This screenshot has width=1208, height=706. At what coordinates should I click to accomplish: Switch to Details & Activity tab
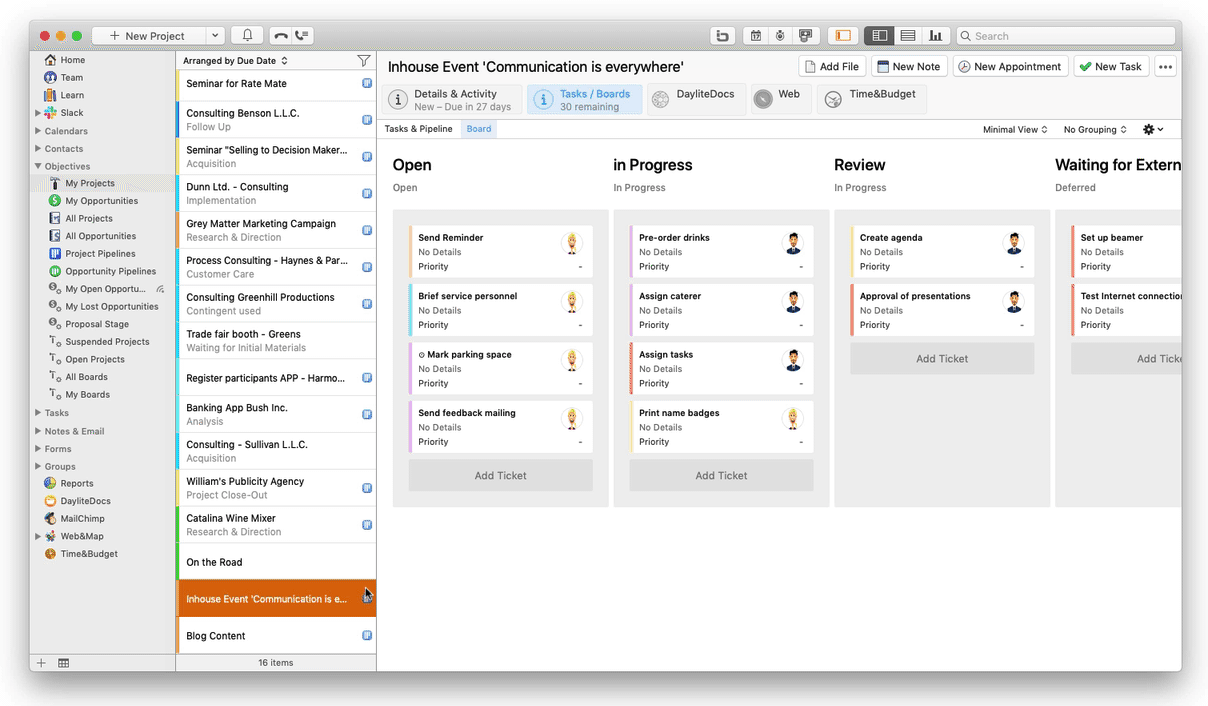(x=450, y=100)
